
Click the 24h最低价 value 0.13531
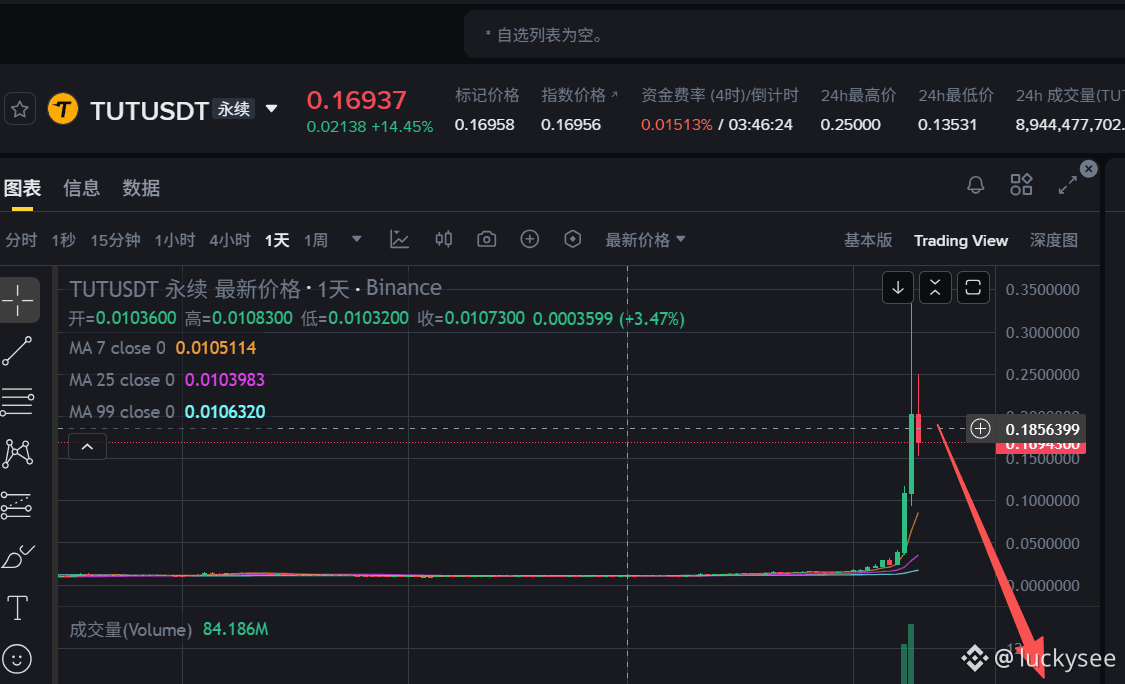click(947, 125)
